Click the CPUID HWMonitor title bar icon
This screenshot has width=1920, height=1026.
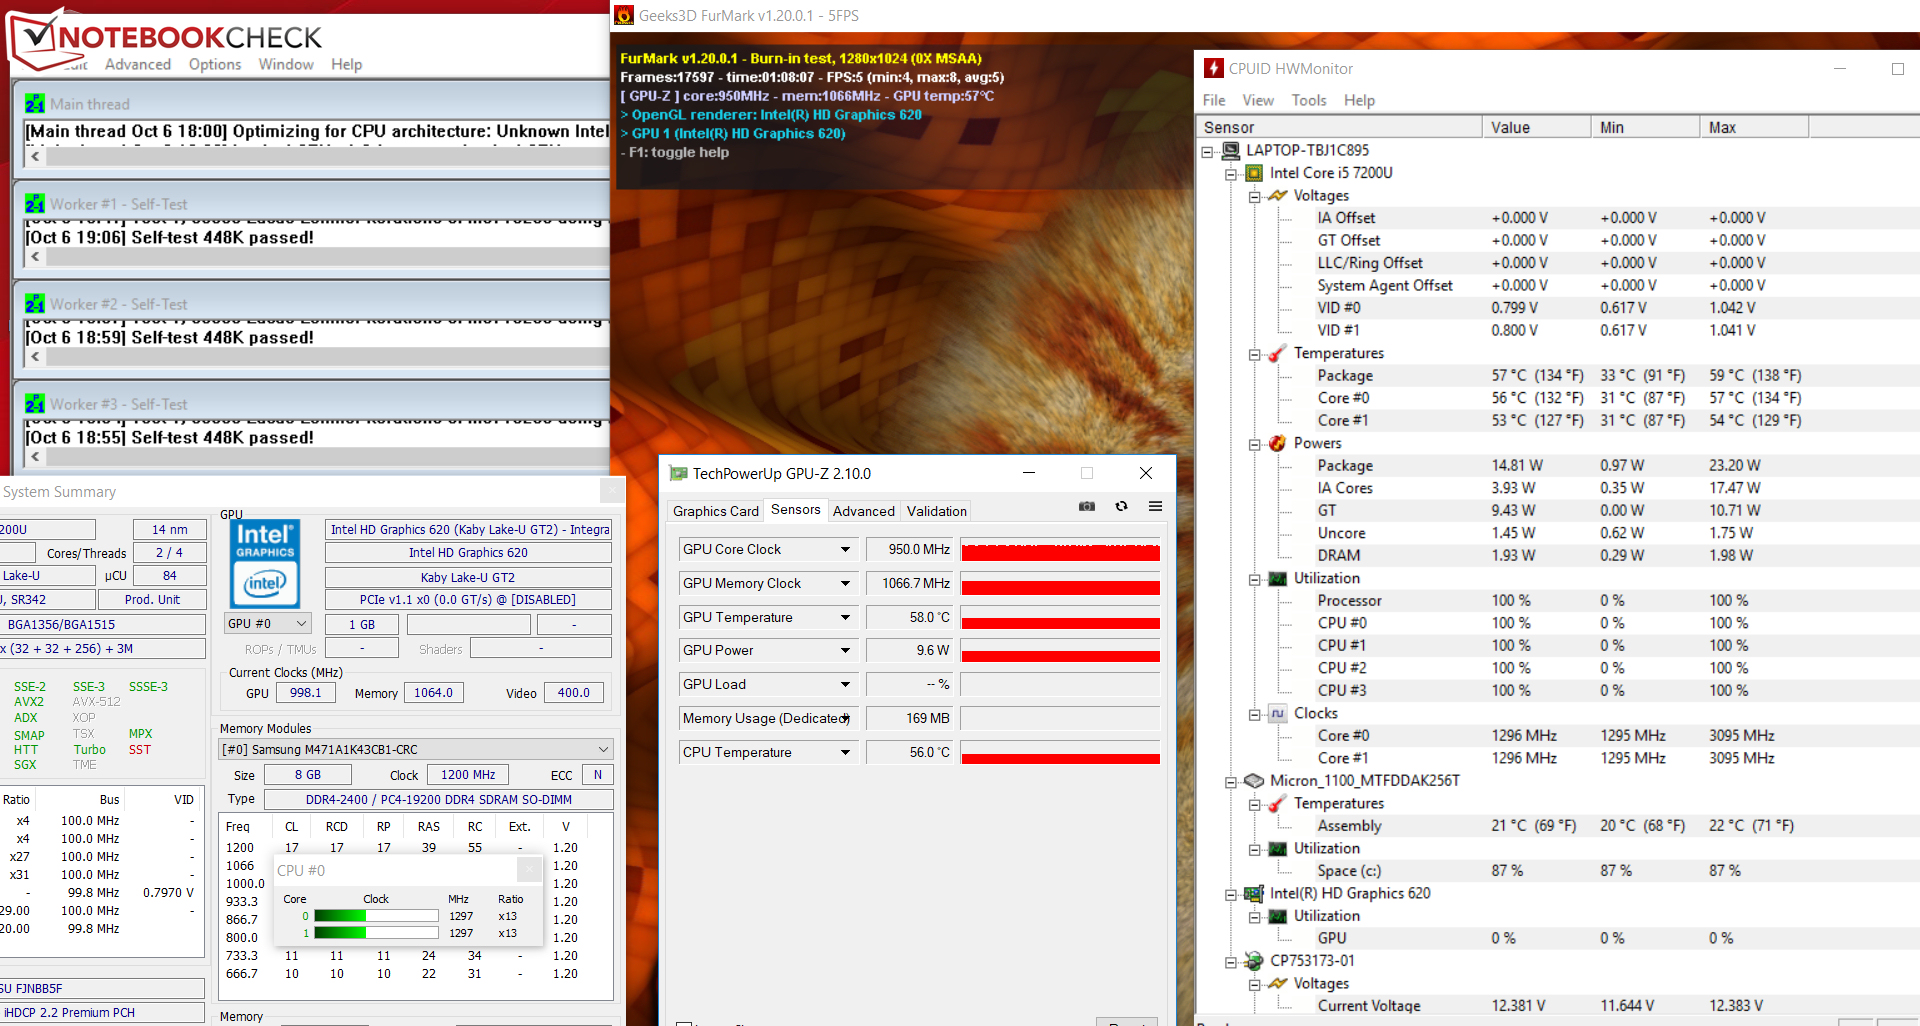tap(1214, 68)
